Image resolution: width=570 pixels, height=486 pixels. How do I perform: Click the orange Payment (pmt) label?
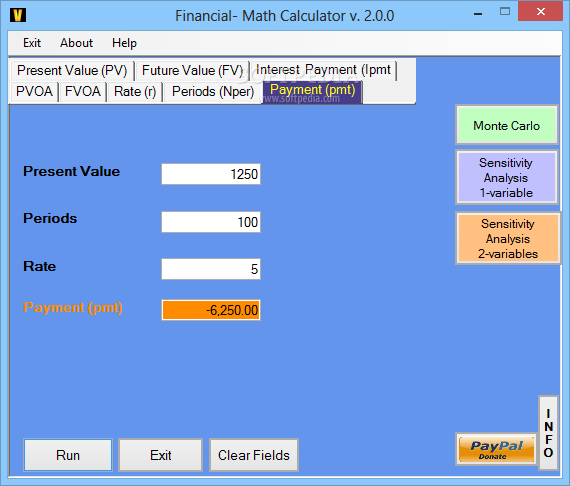tap(73, 308)
